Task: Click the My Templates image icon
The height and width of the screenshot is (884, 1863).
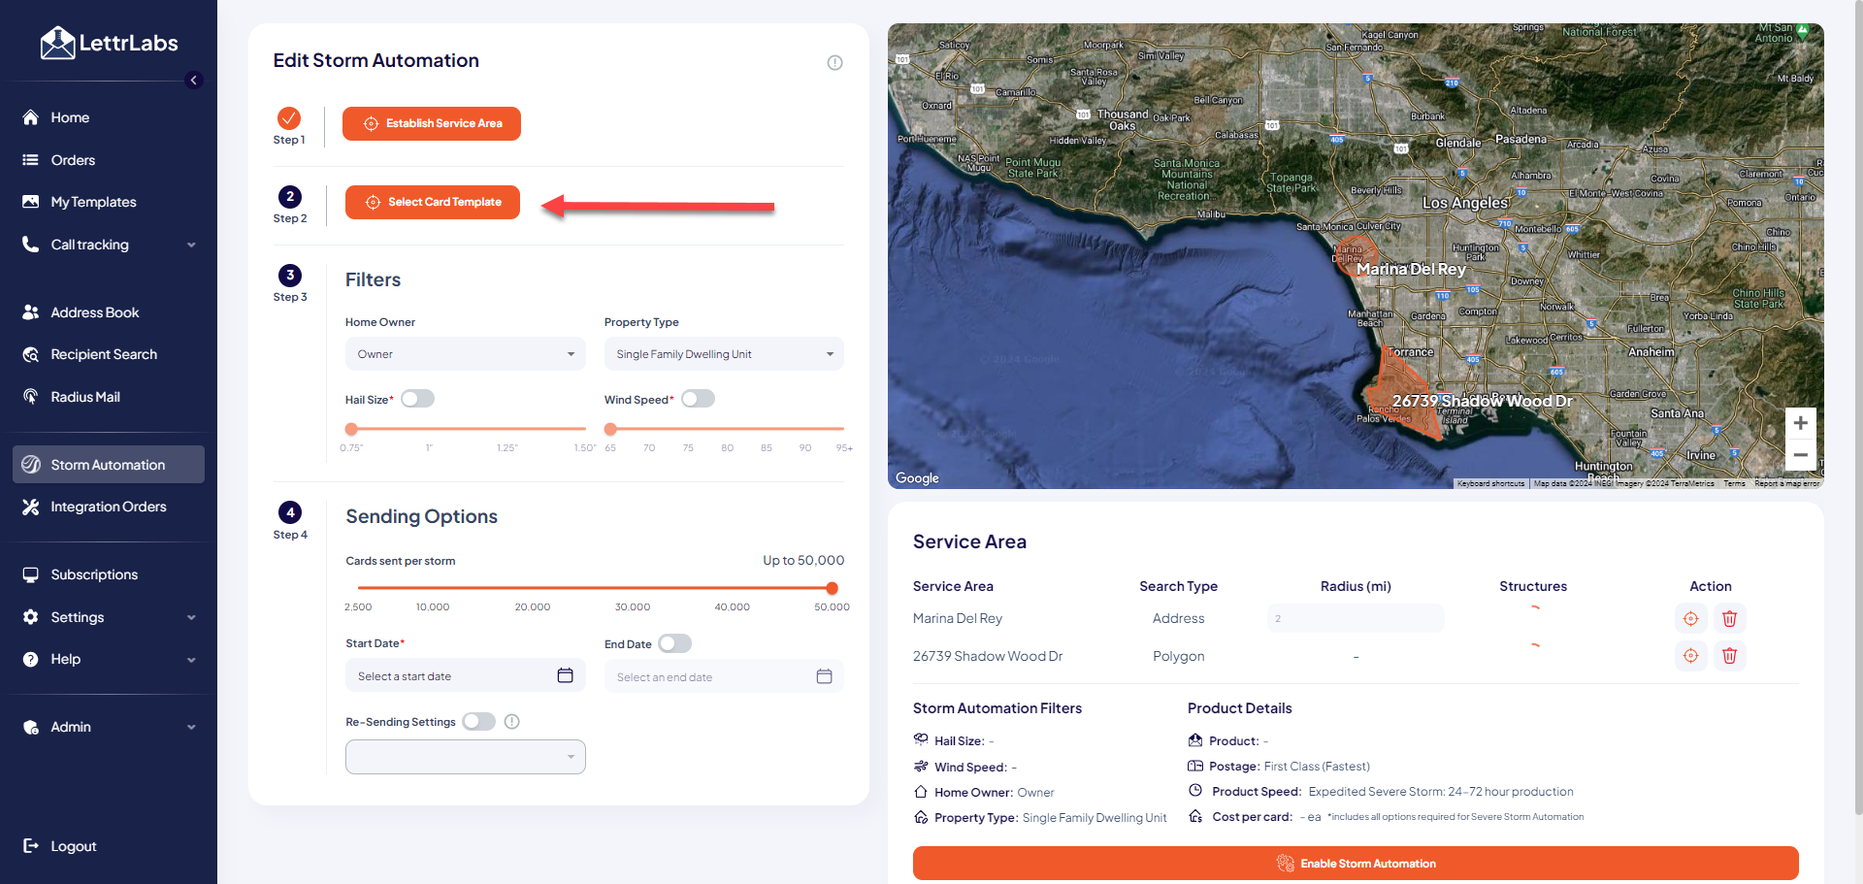Action: pyautogui.click(x=31, y=202)
